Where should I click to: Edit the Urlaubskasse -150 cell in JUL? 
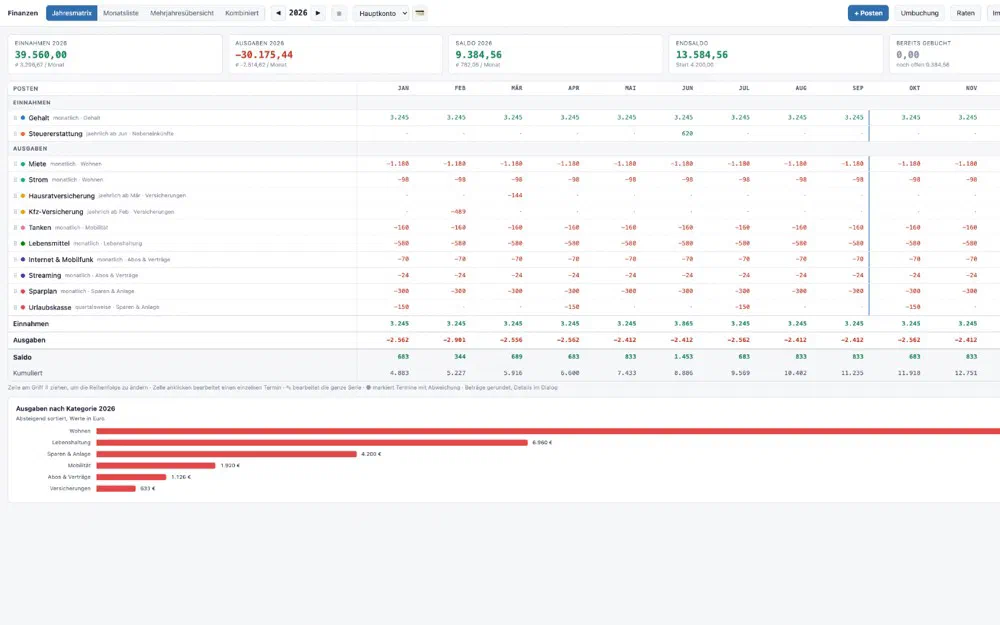(742, 307)
